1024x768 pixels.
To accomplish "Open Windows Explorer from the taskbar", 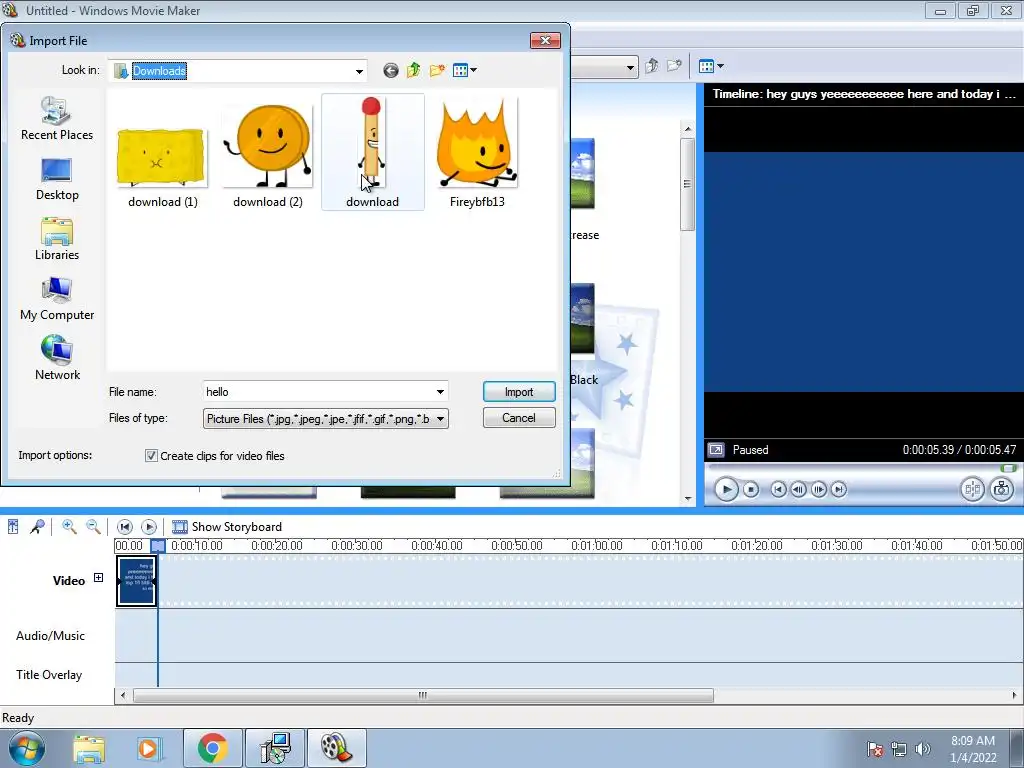I will coord(89,748).
